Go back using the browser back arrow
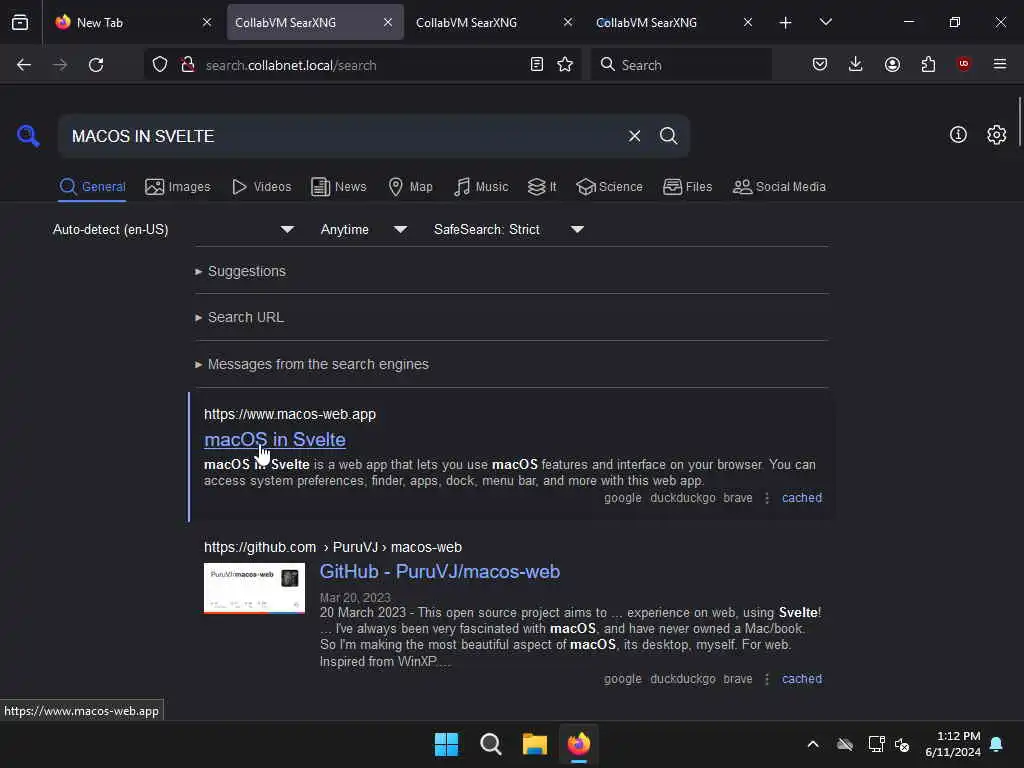 [24, 65]
